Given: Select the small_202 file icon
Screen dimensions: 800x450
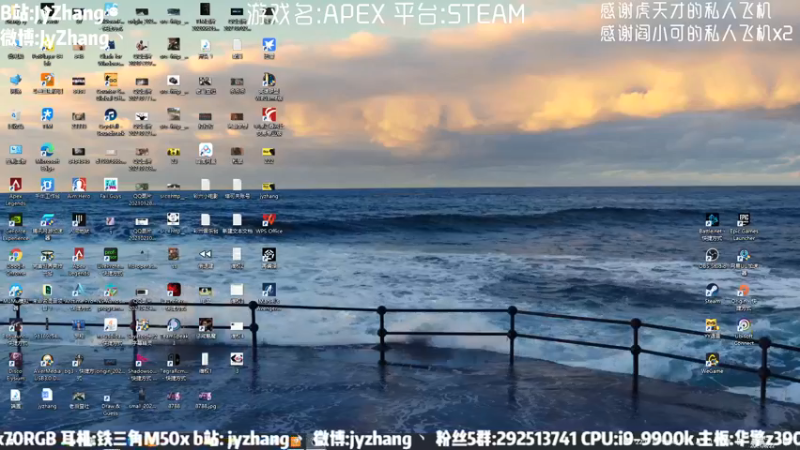Looking at the screenshot, I should coord(142,396).
